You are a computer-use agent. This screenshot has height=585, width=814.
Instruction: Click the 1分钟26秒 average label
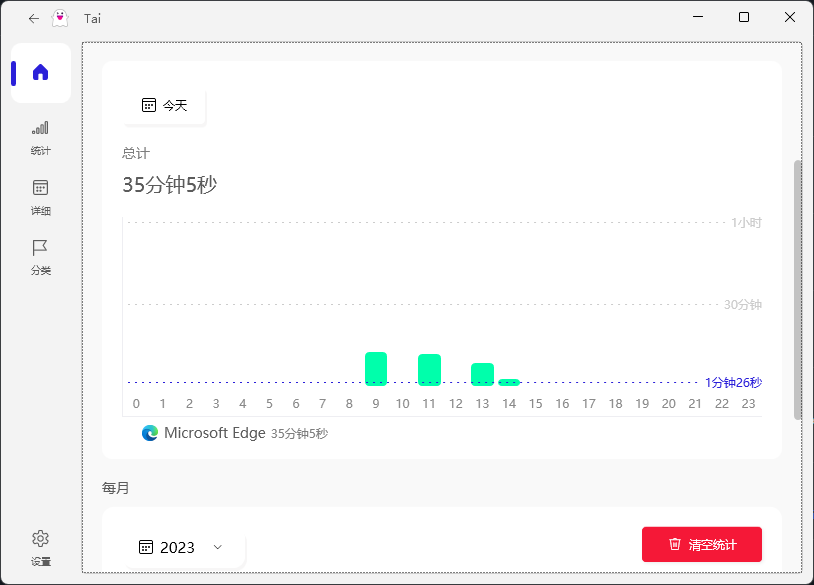coord(734,383)
